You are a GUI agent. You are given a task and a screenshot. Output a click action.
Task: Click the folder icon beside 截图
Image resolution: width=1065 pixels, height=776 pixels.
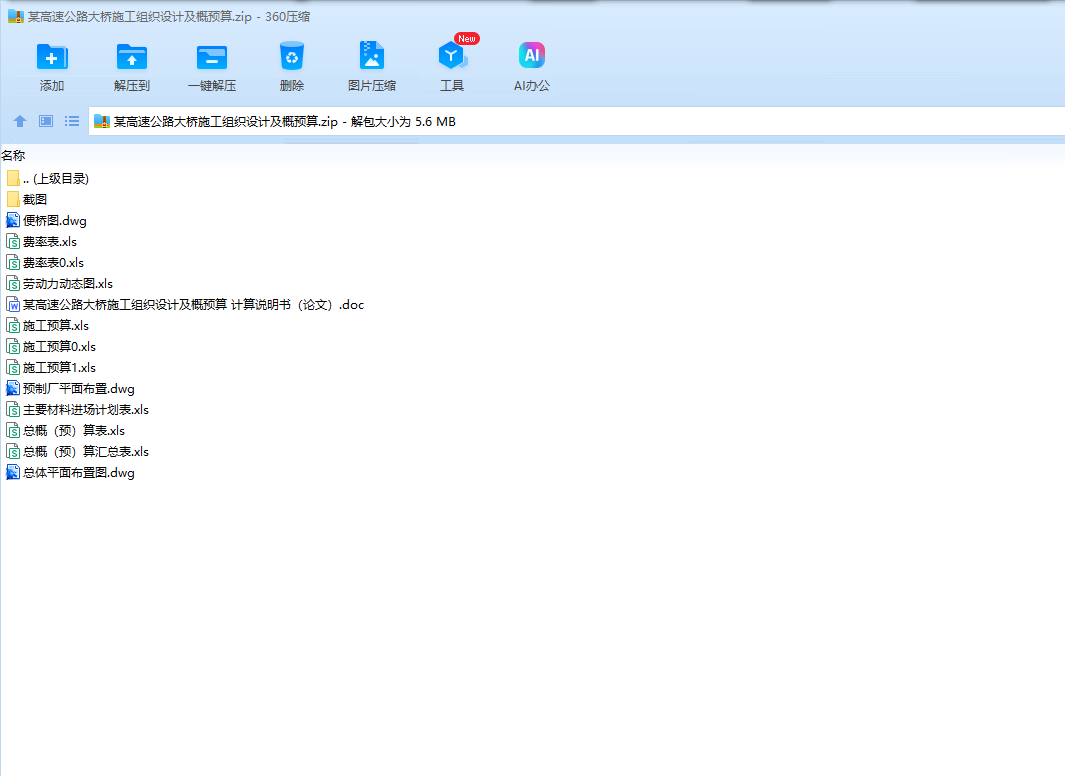pos(13,200)
